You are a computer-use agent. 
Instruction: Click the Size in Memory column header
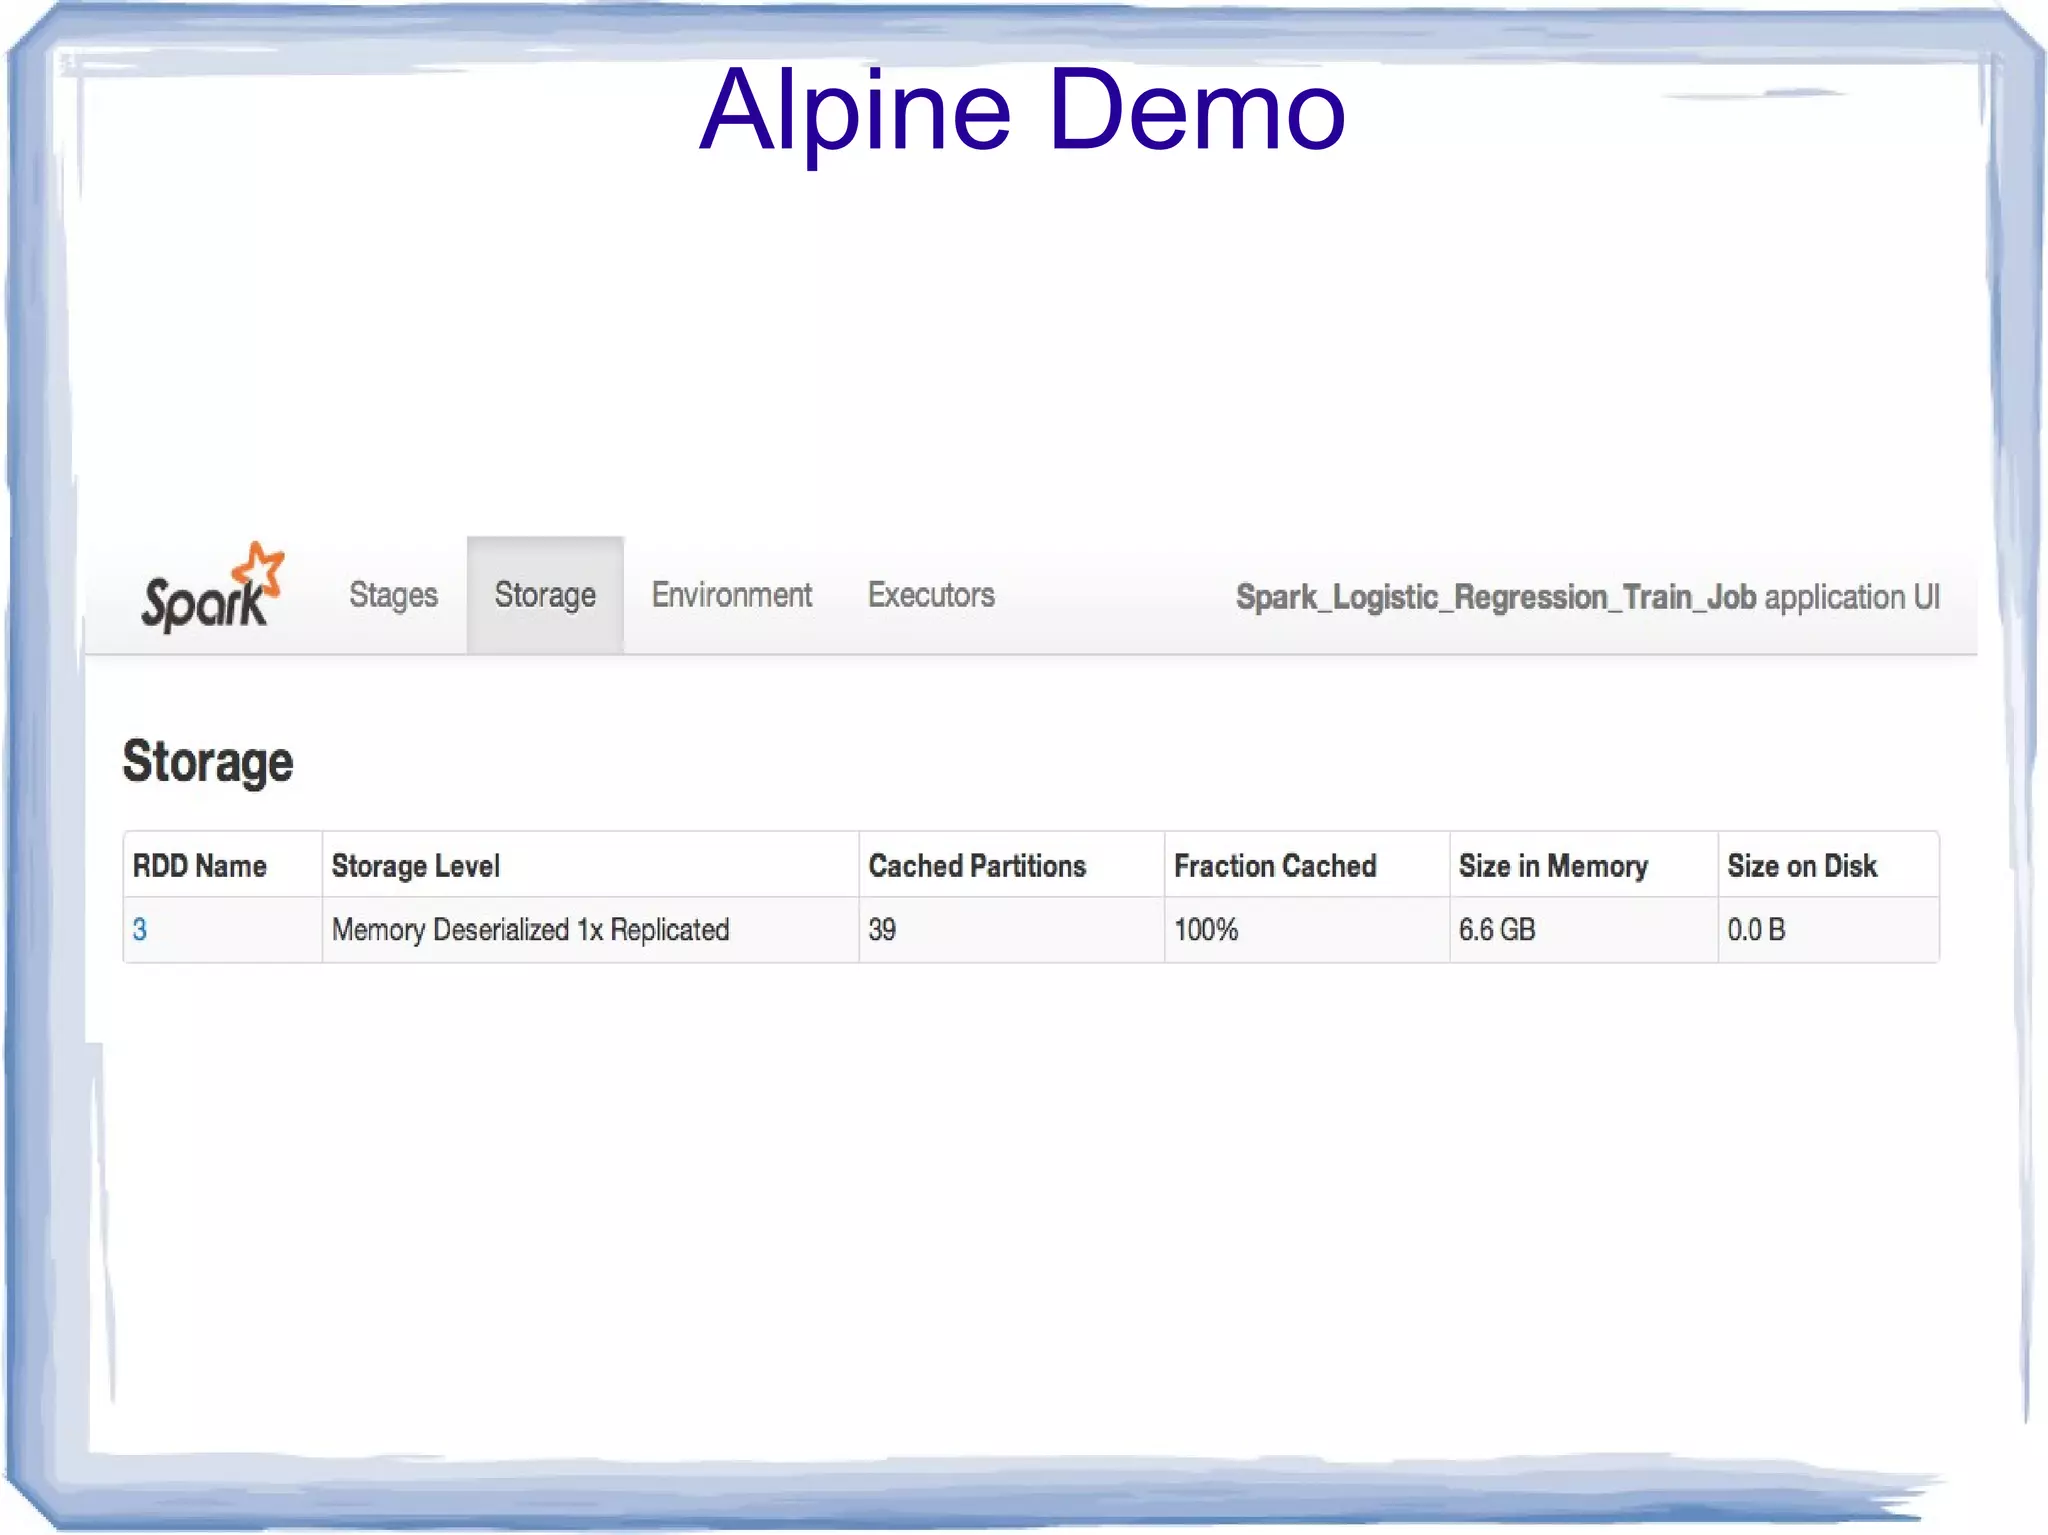pyautogui.click(x=1553, y=866)
